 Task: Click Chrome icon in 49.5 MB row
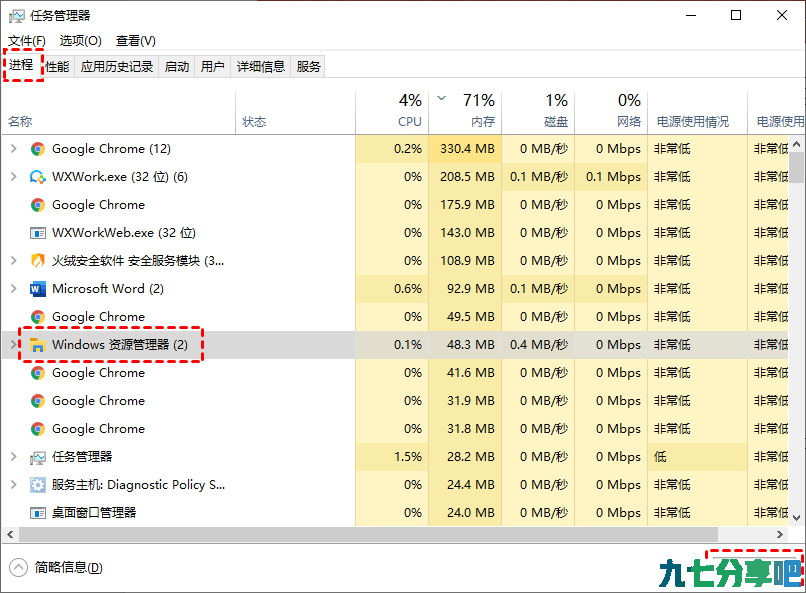click(x=38, y=317)
